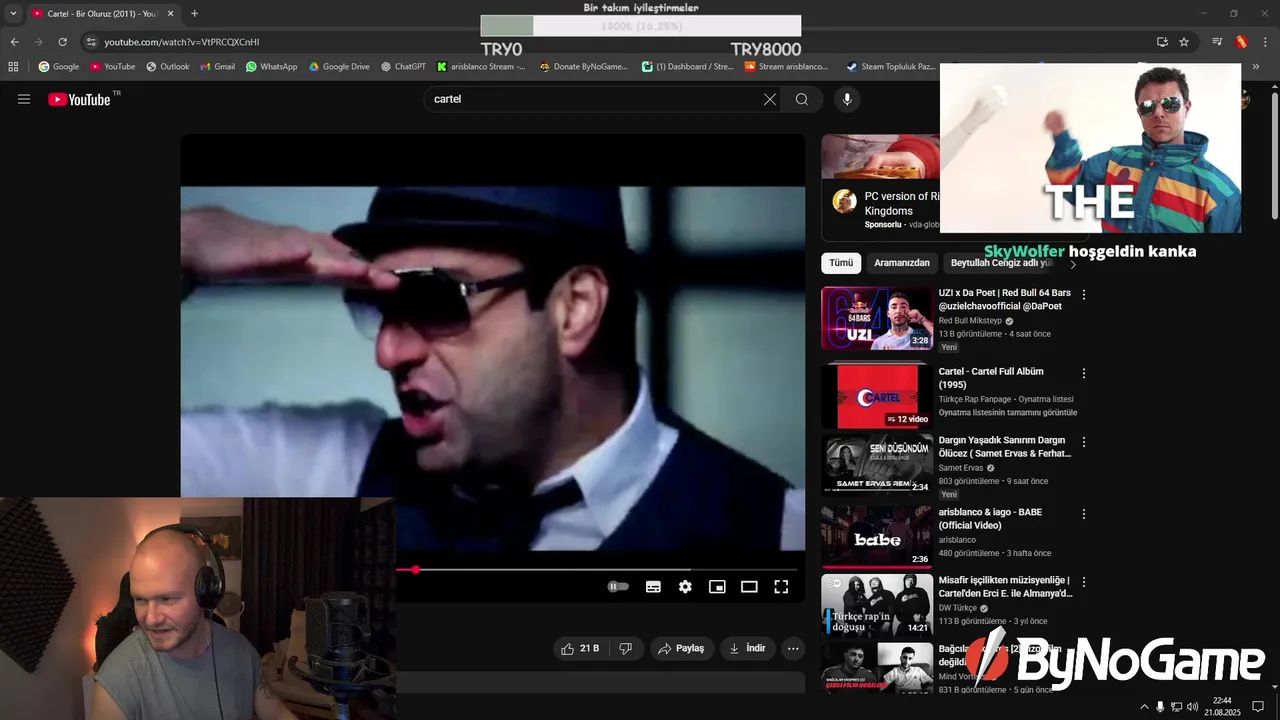Open the Google bookmark

point(59,67)
